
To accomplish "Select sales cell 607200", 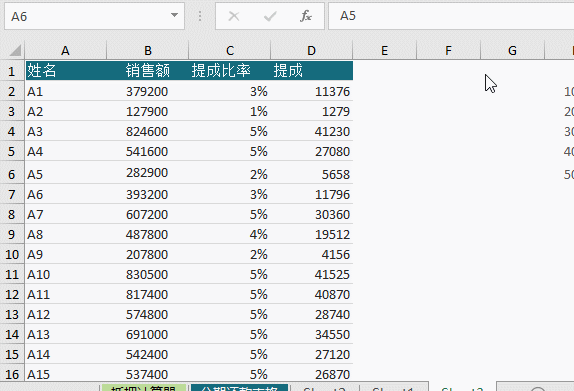I will (148, 214).
